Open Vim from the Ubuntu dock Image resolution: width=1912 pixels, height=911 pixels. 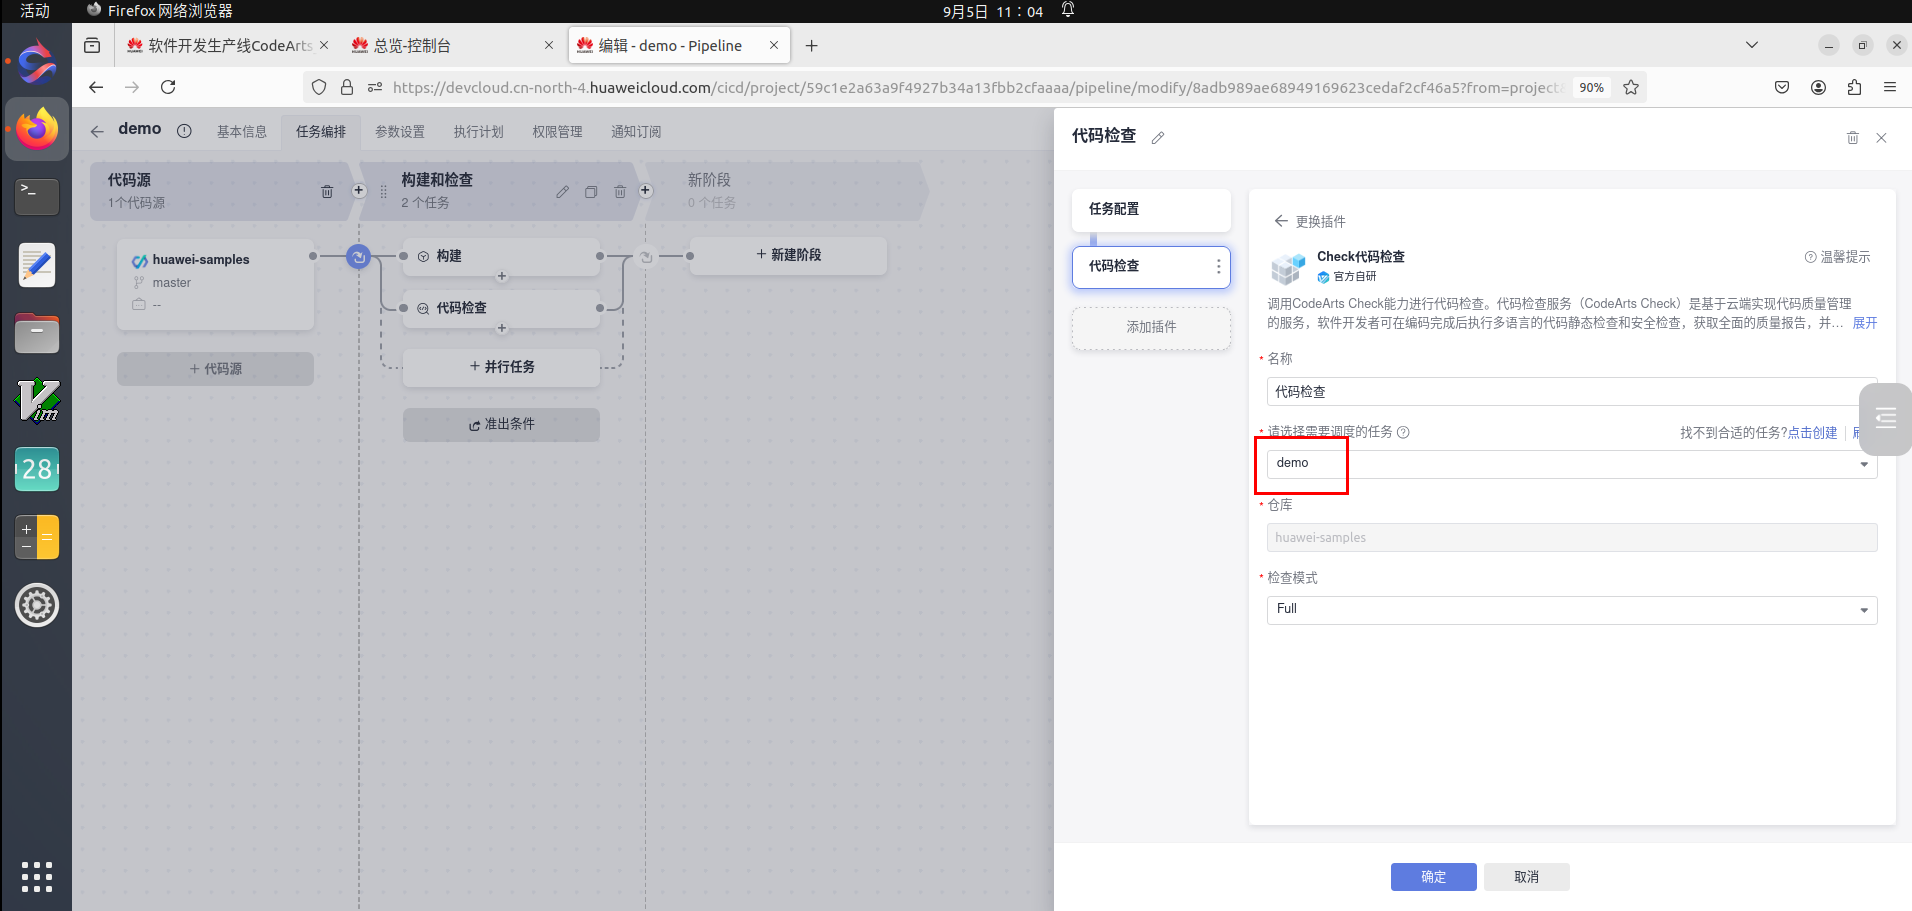[x=37, y=401]
